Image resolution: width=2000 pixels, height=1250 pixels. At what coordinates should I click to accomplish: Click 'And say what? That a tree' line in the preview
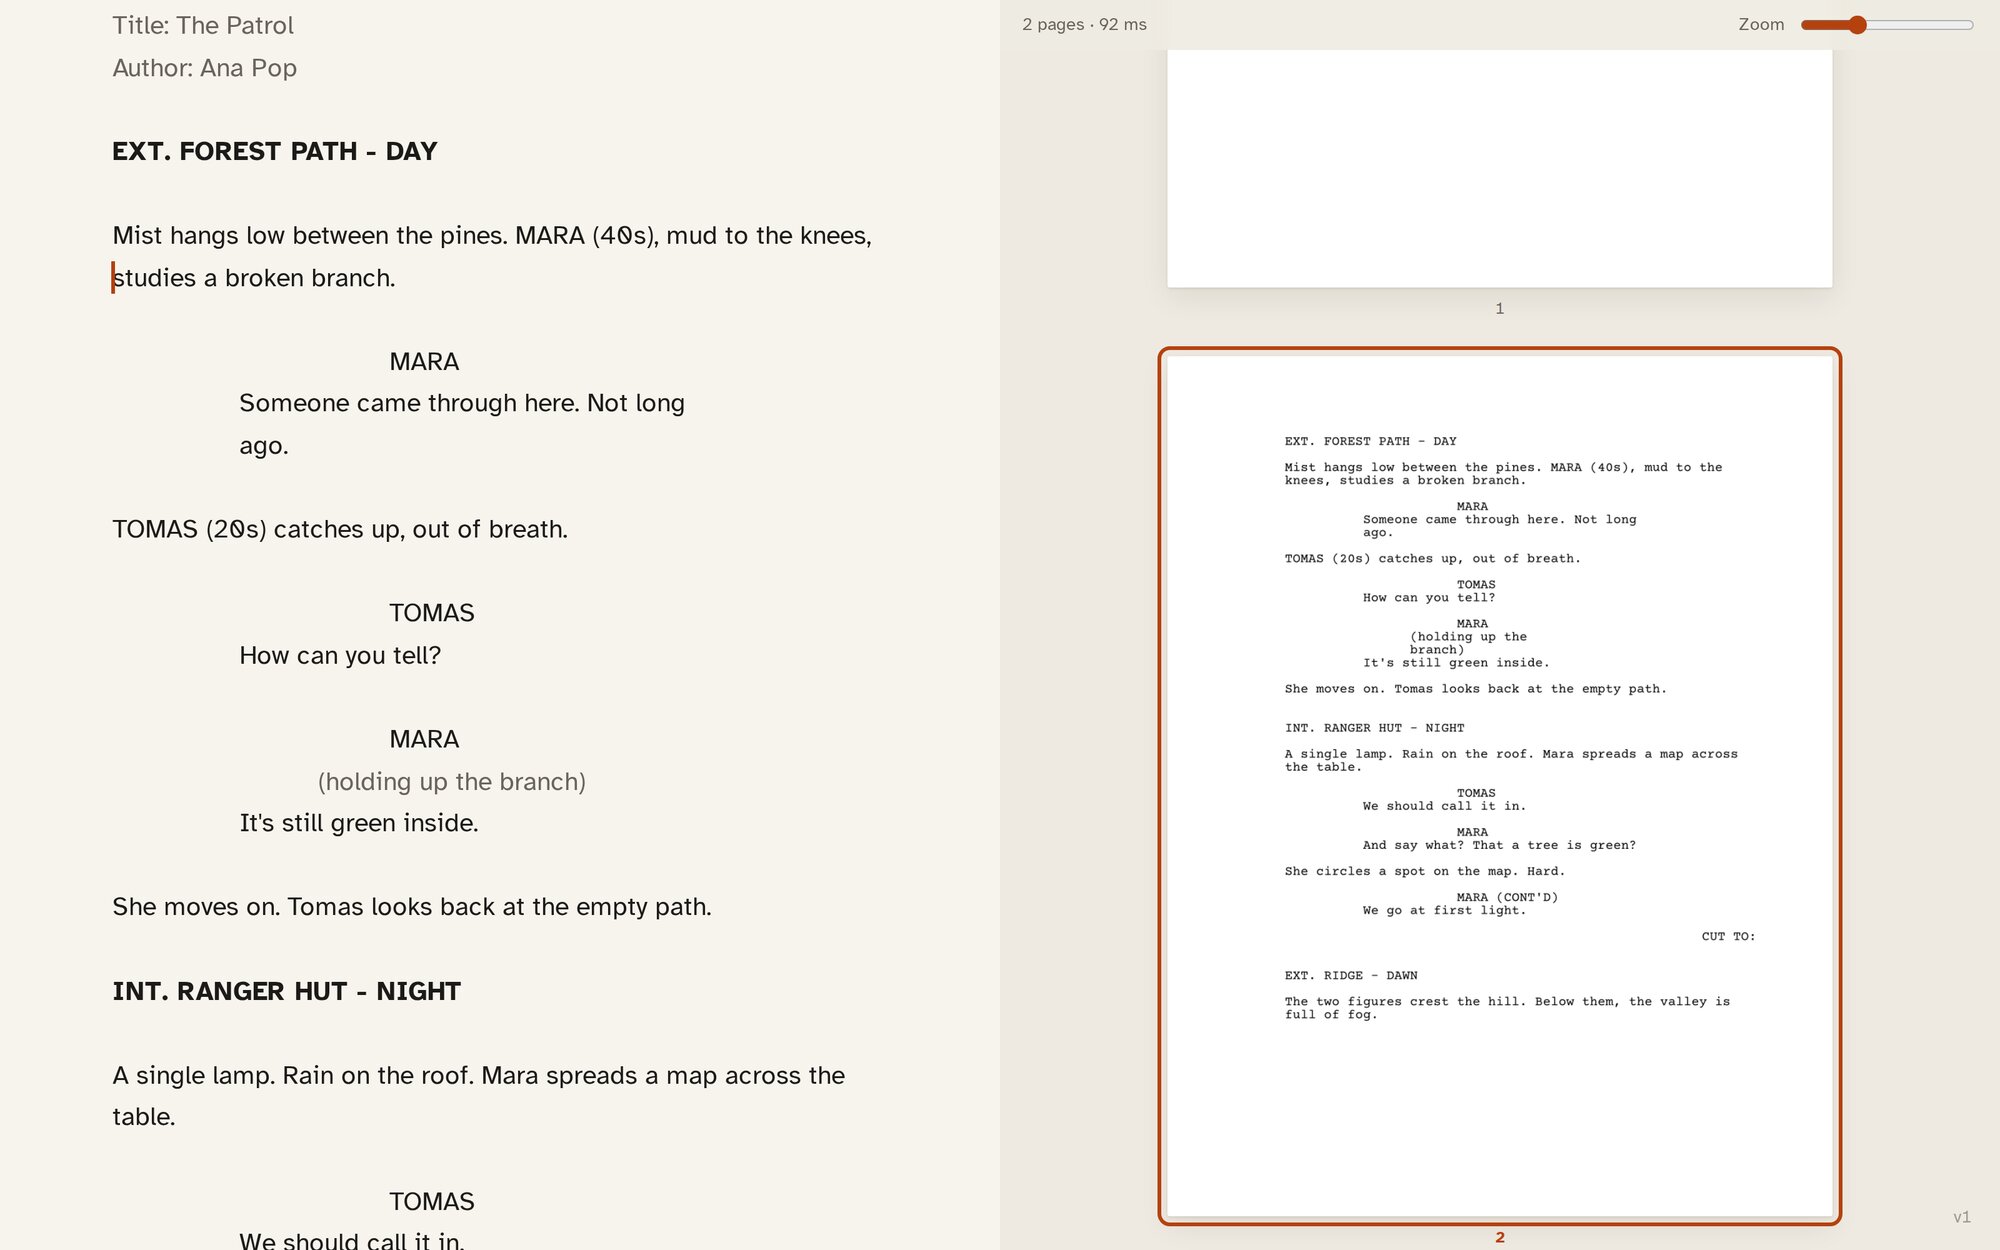1499,845
